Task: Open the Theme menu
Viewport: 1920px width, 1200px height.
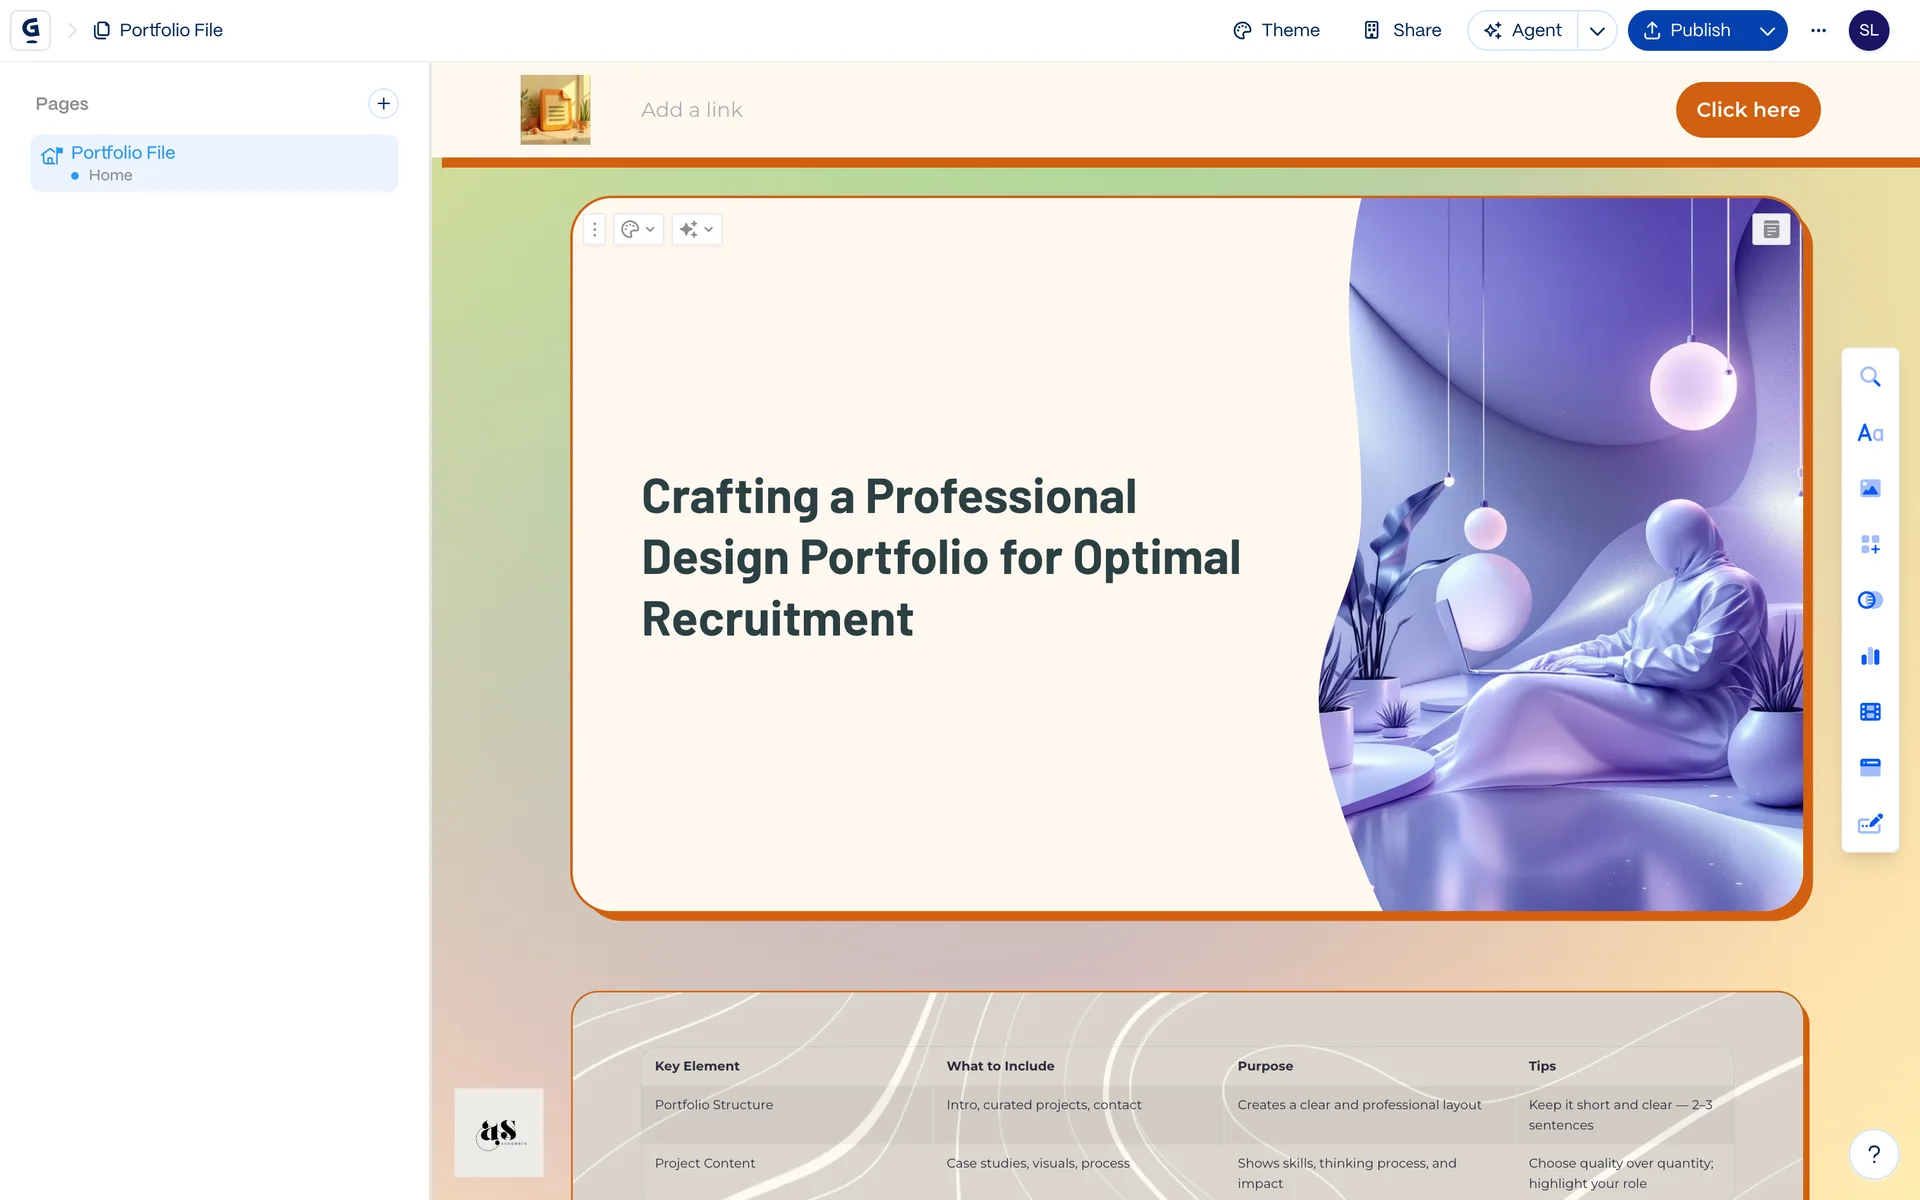Action: [x=1276, y=30]
